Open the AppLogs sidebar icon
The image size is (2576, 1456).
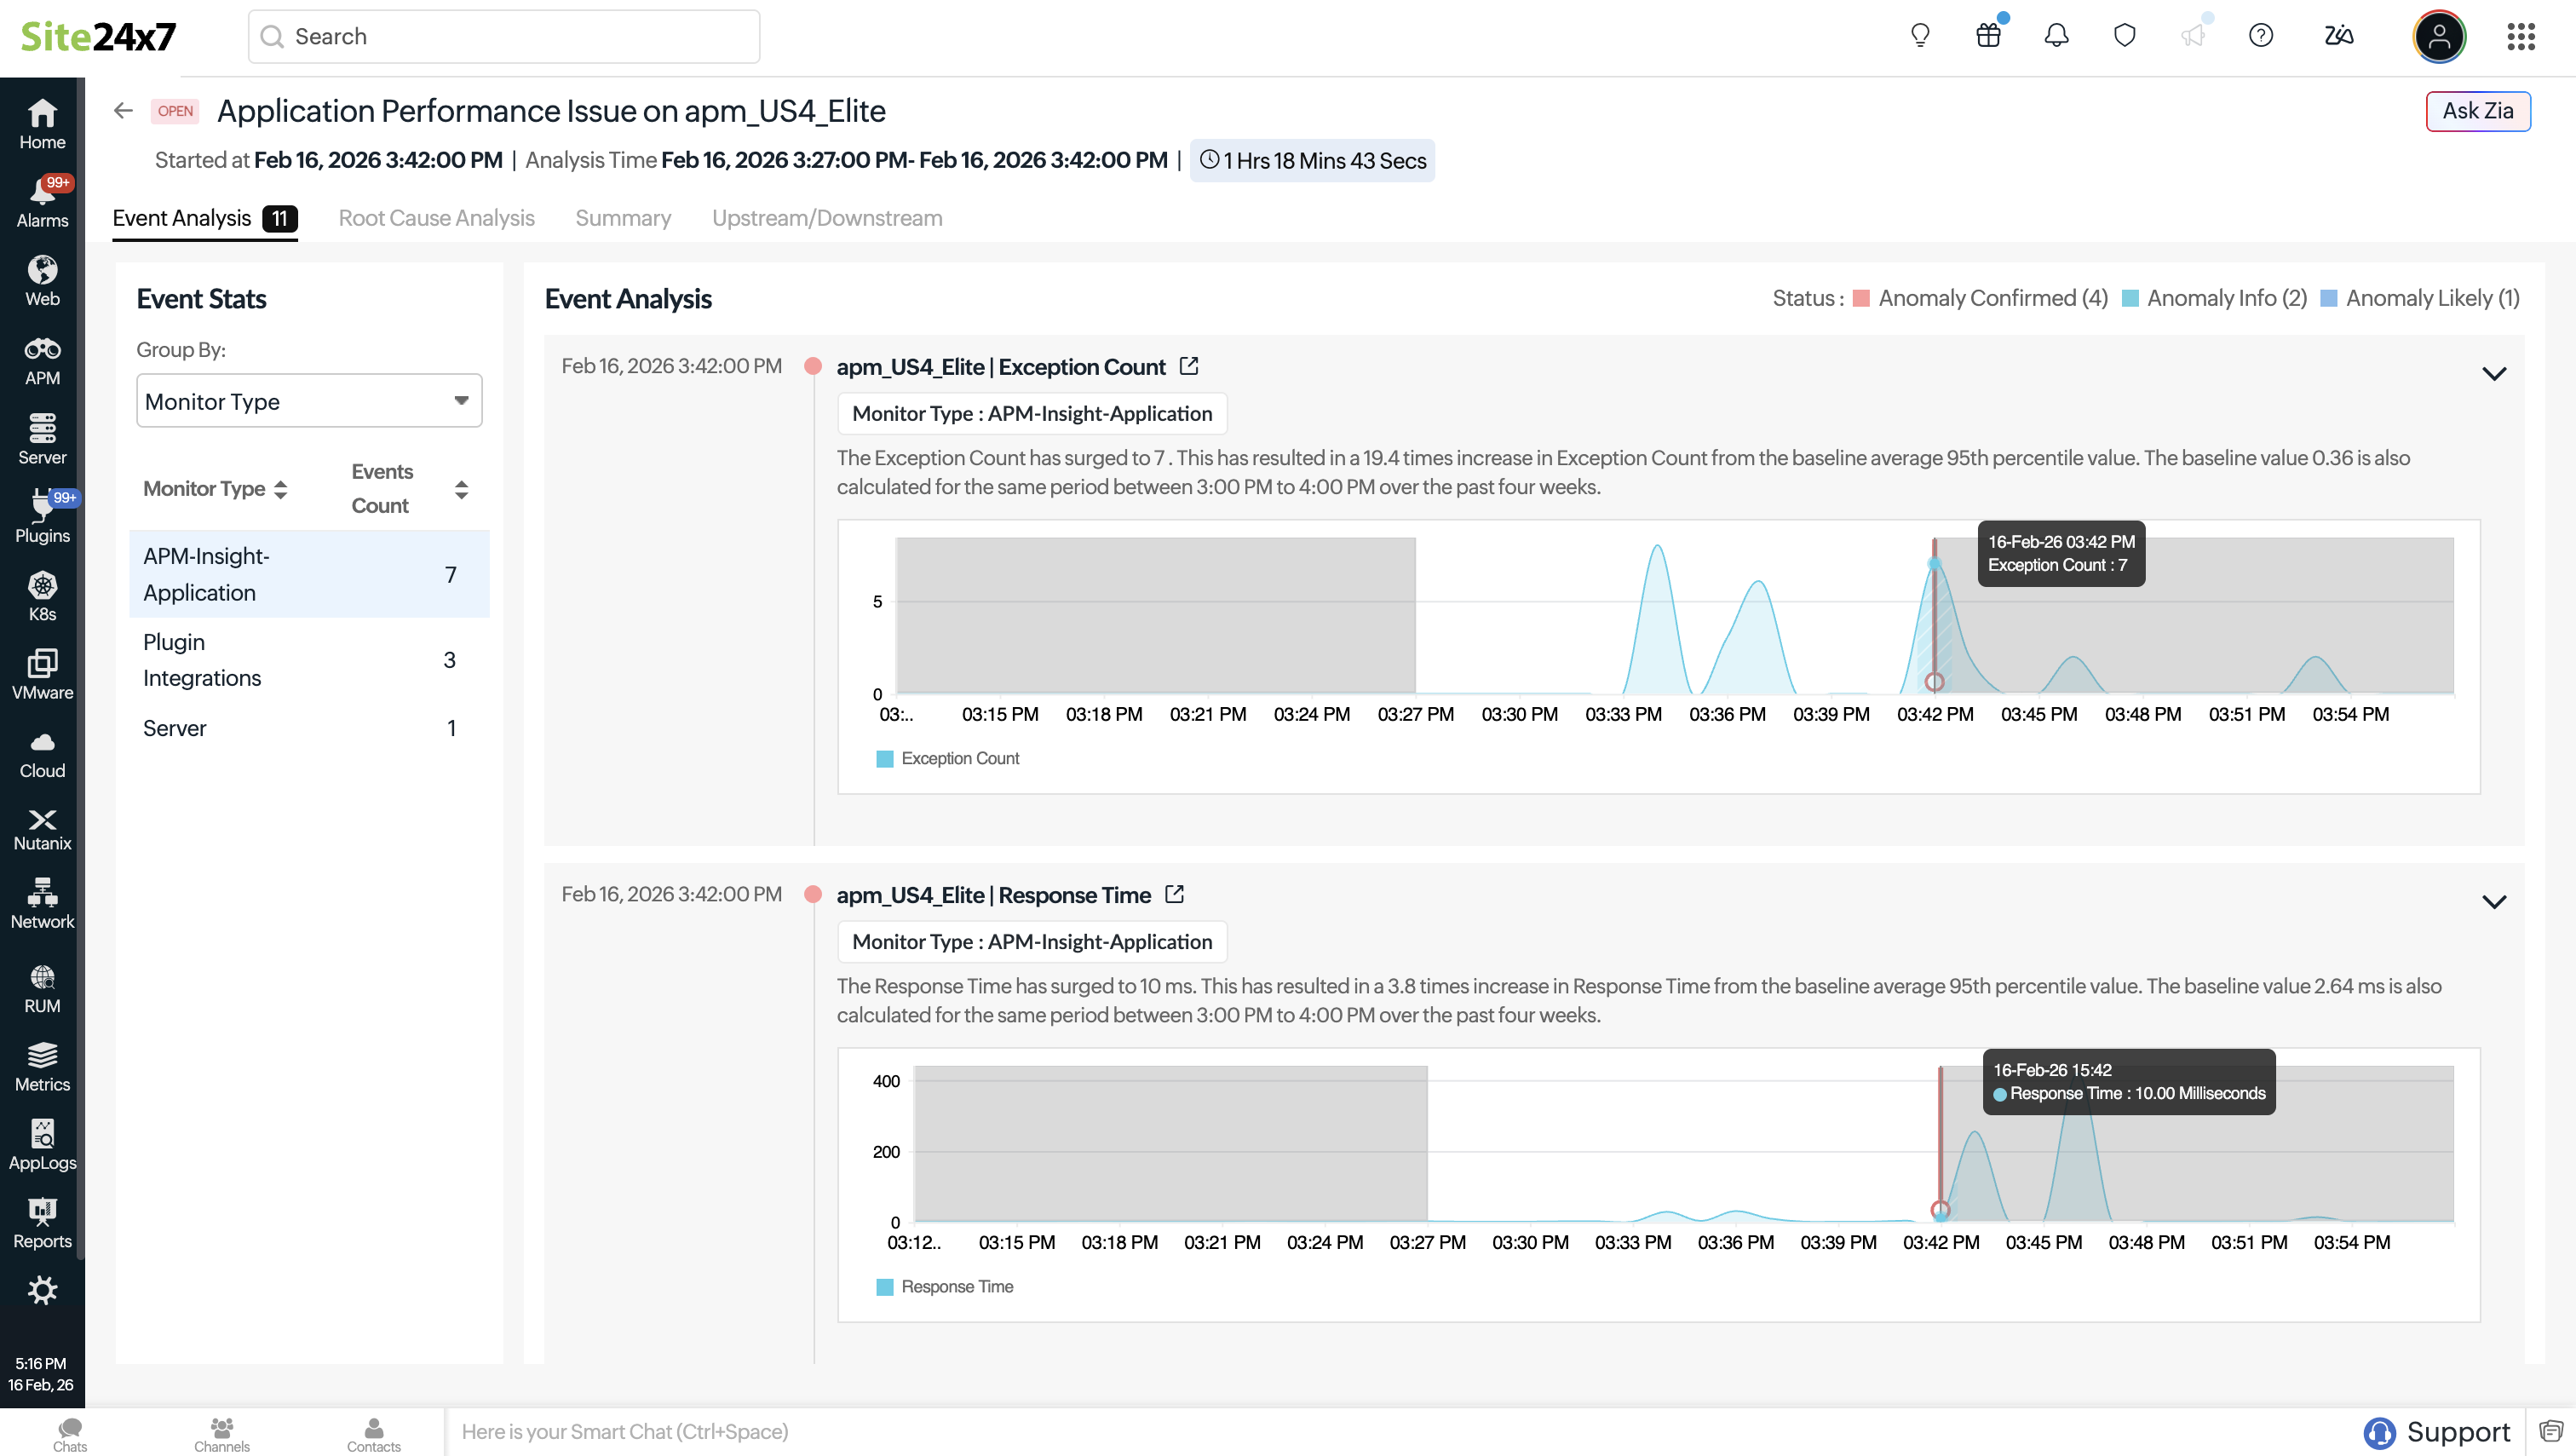42,1145
